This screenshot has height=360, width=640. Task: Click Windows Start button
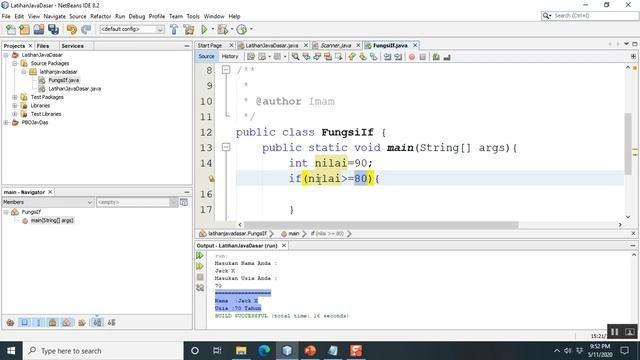pyautogui.click(x=11, y=351)
